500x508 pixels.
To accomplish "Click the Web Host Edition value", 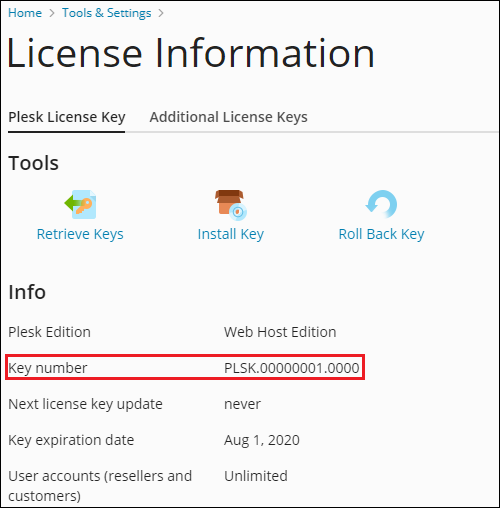I will 280,332.
